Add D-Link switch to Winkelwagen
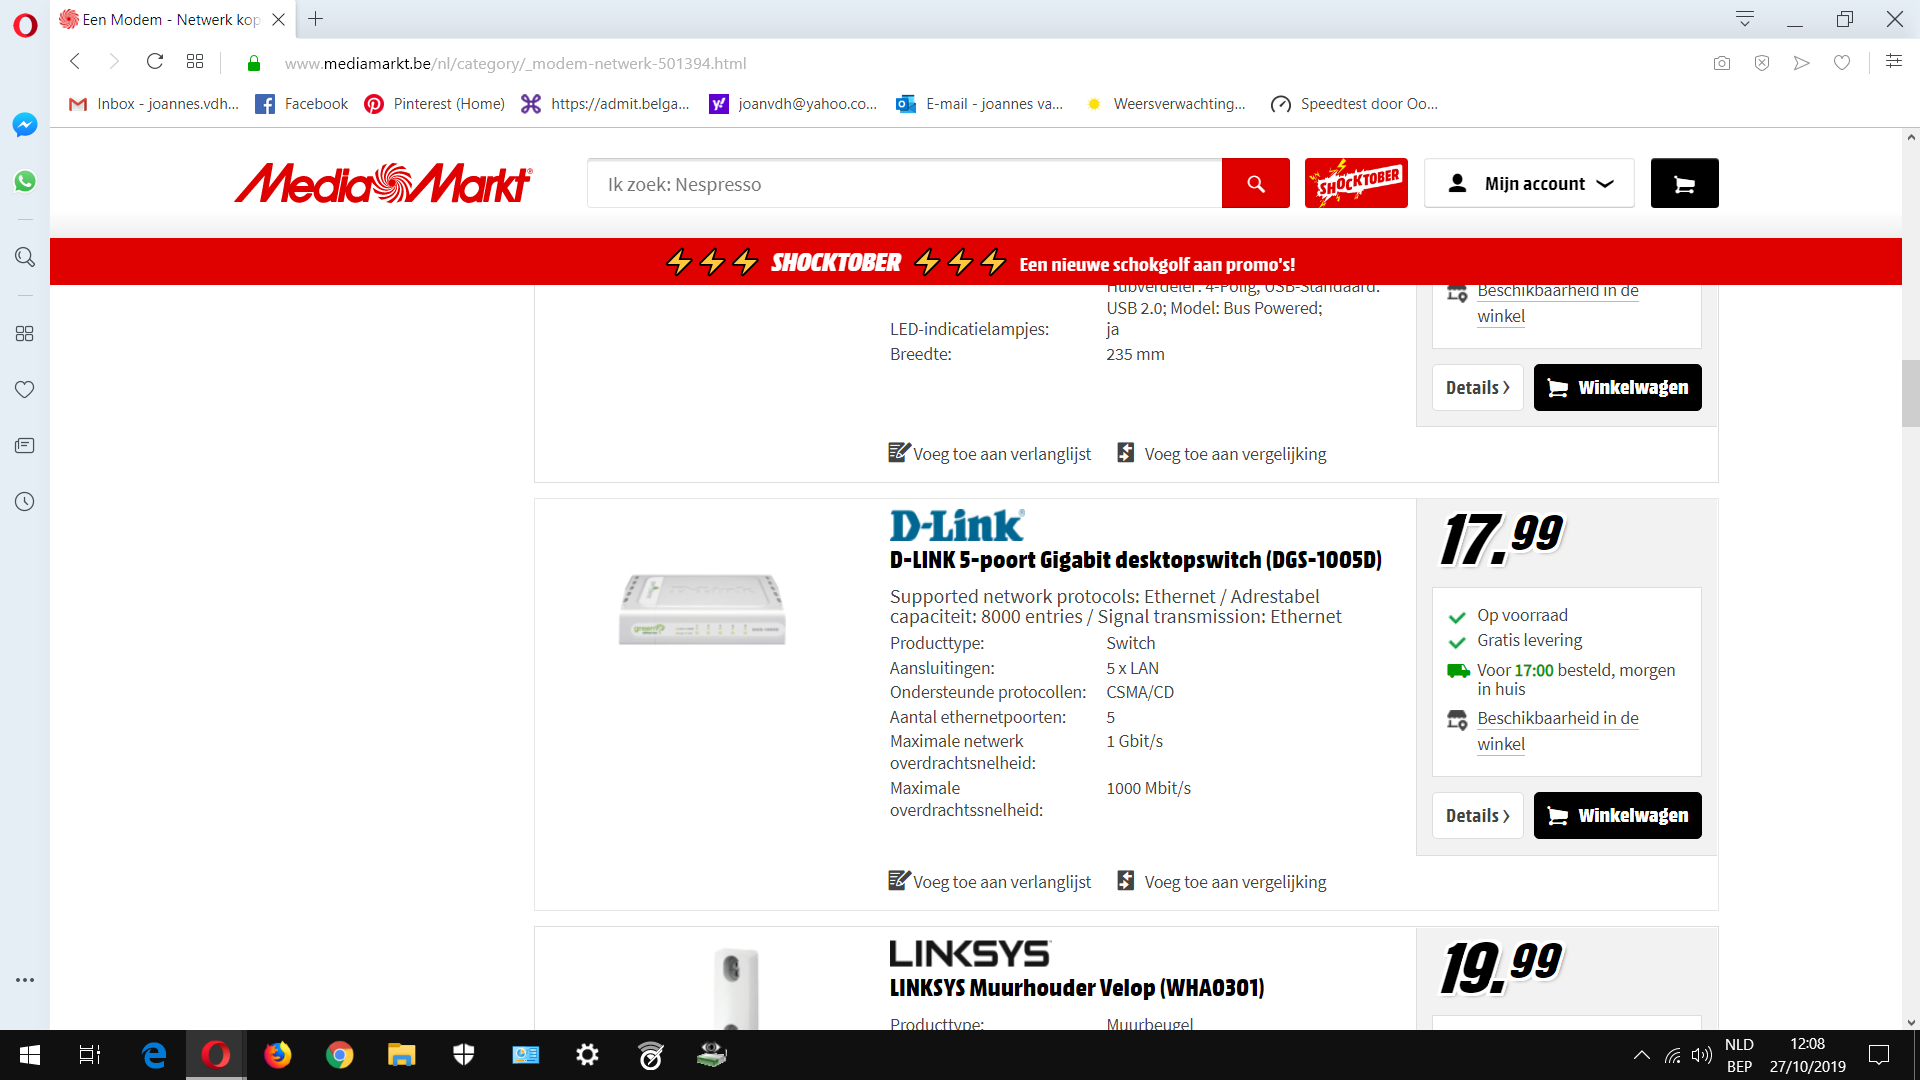The height and width of the screenshot is (1080, 1920). click(x=1618, y=816)
